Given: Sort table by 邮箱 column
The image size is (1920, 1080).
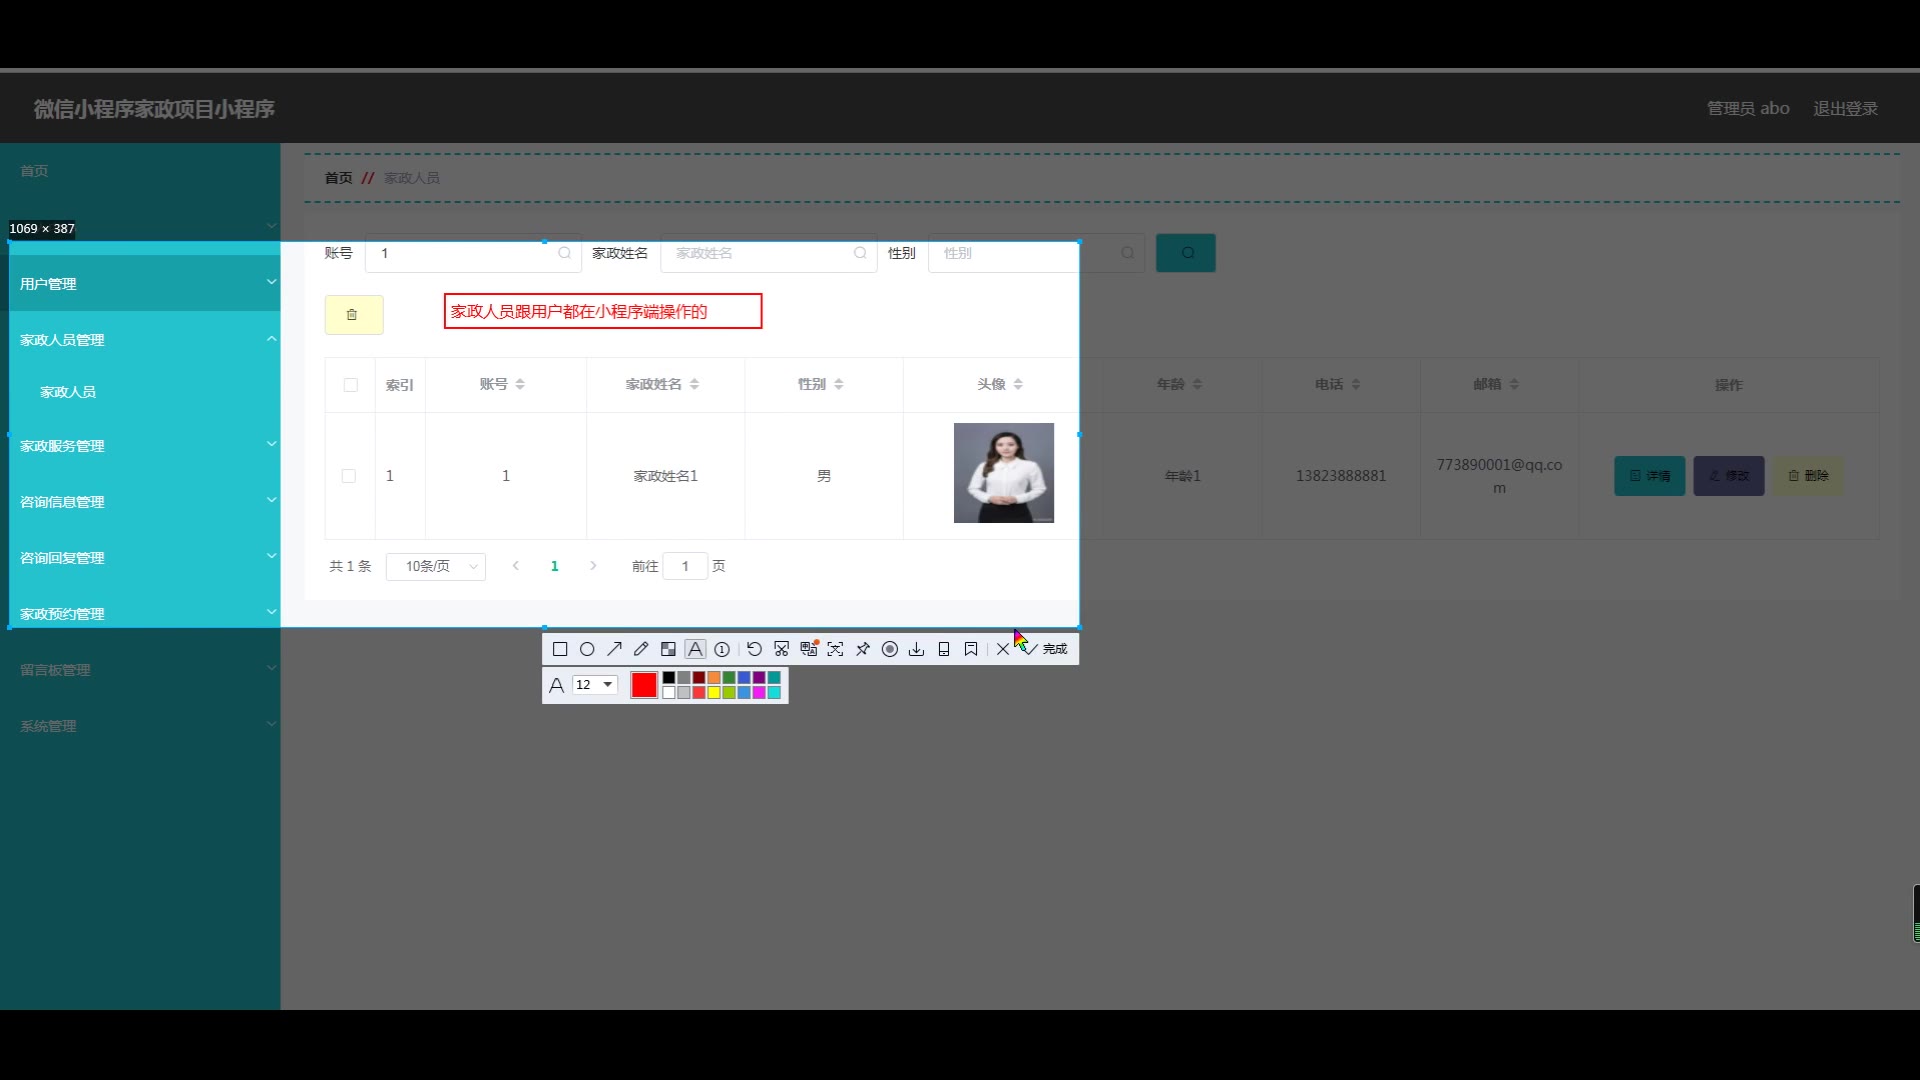Looking at the screenshot, I should (1514, 384).
